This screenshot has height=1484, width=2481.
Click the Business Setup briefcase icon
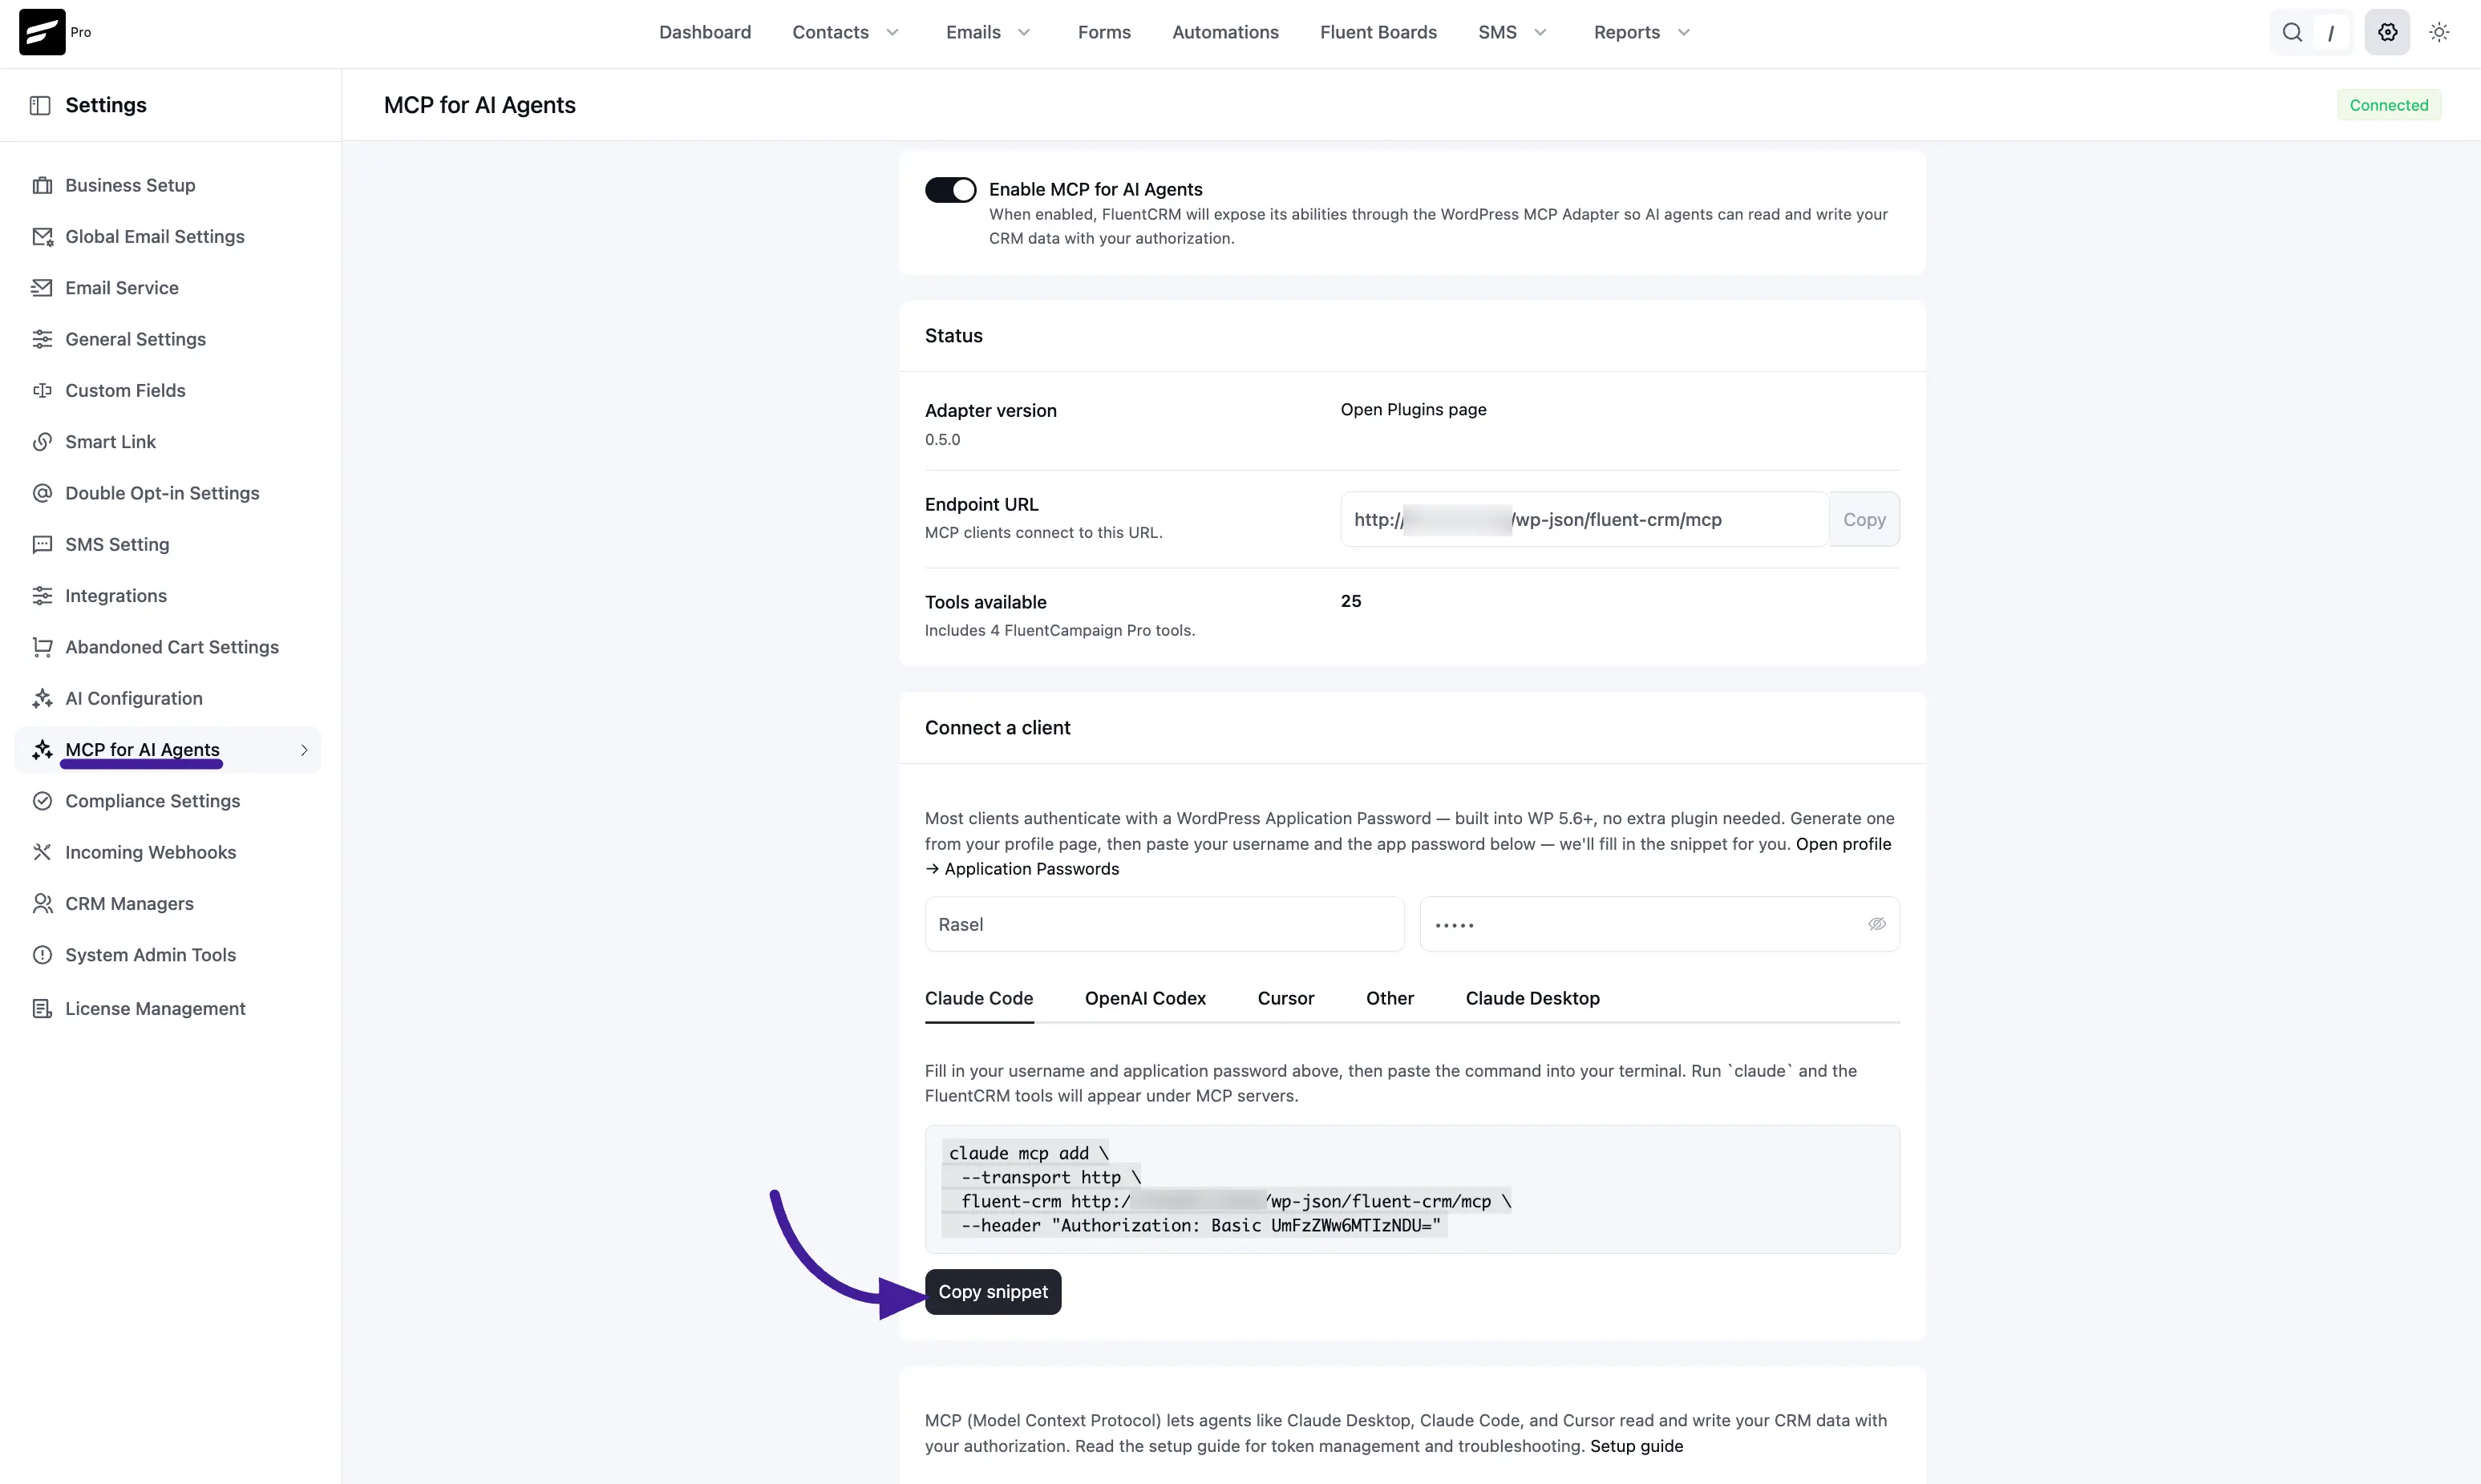42,185
